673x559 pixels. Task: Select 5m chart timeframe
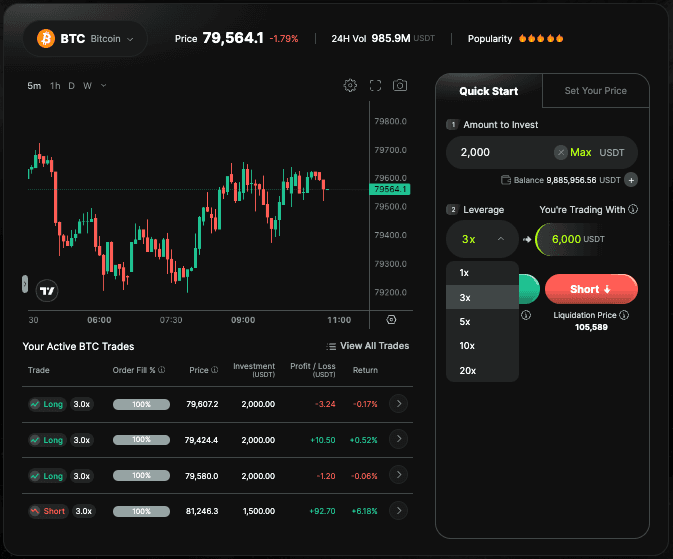(x=34, y=85)
